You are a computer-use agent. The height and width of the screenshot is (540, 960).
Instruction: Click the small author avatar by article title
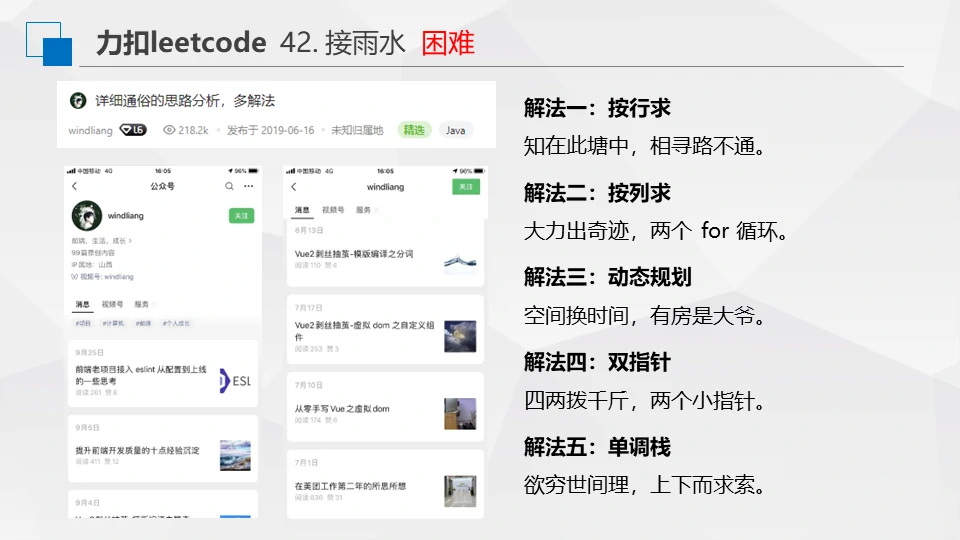coord(77,101)
